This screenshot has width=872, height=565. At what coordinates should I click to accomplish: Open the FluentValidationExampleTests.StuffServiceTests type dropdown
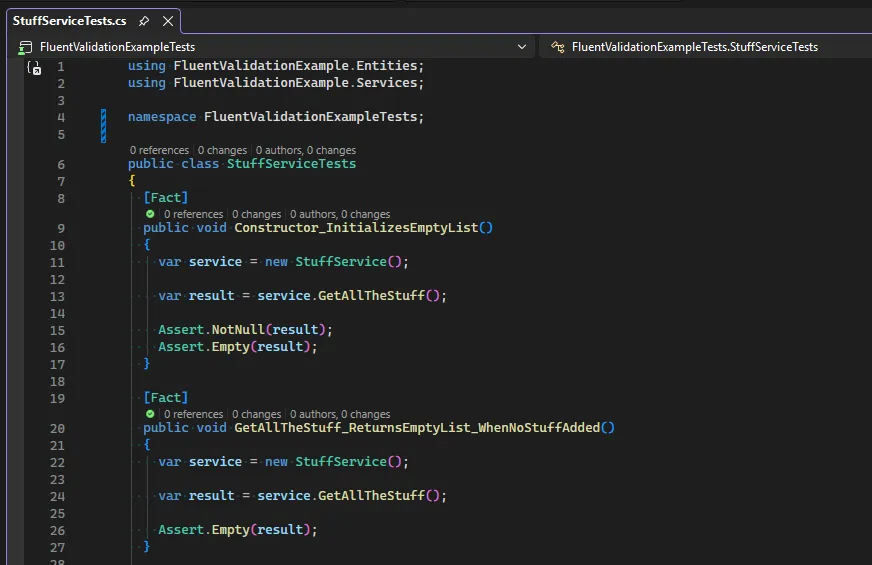pyautogui.click(x=695, y=47)
